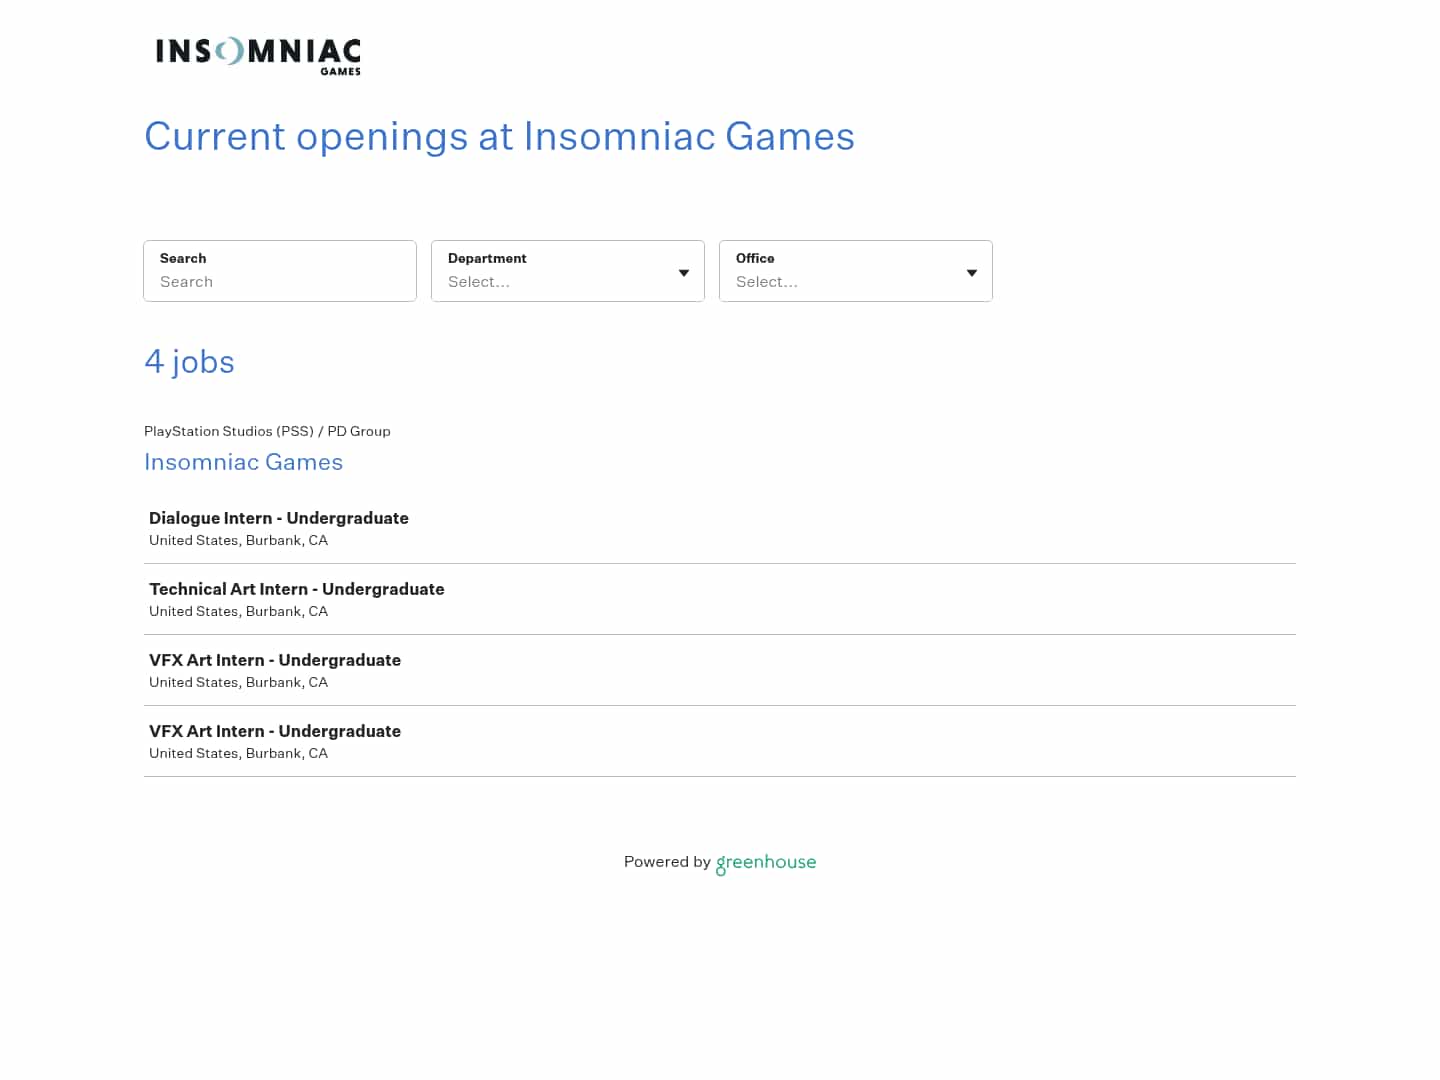Open the second VFX Art Intern posting
The width and height of the screenshot is (1440, 1080).
coord(274,731)
